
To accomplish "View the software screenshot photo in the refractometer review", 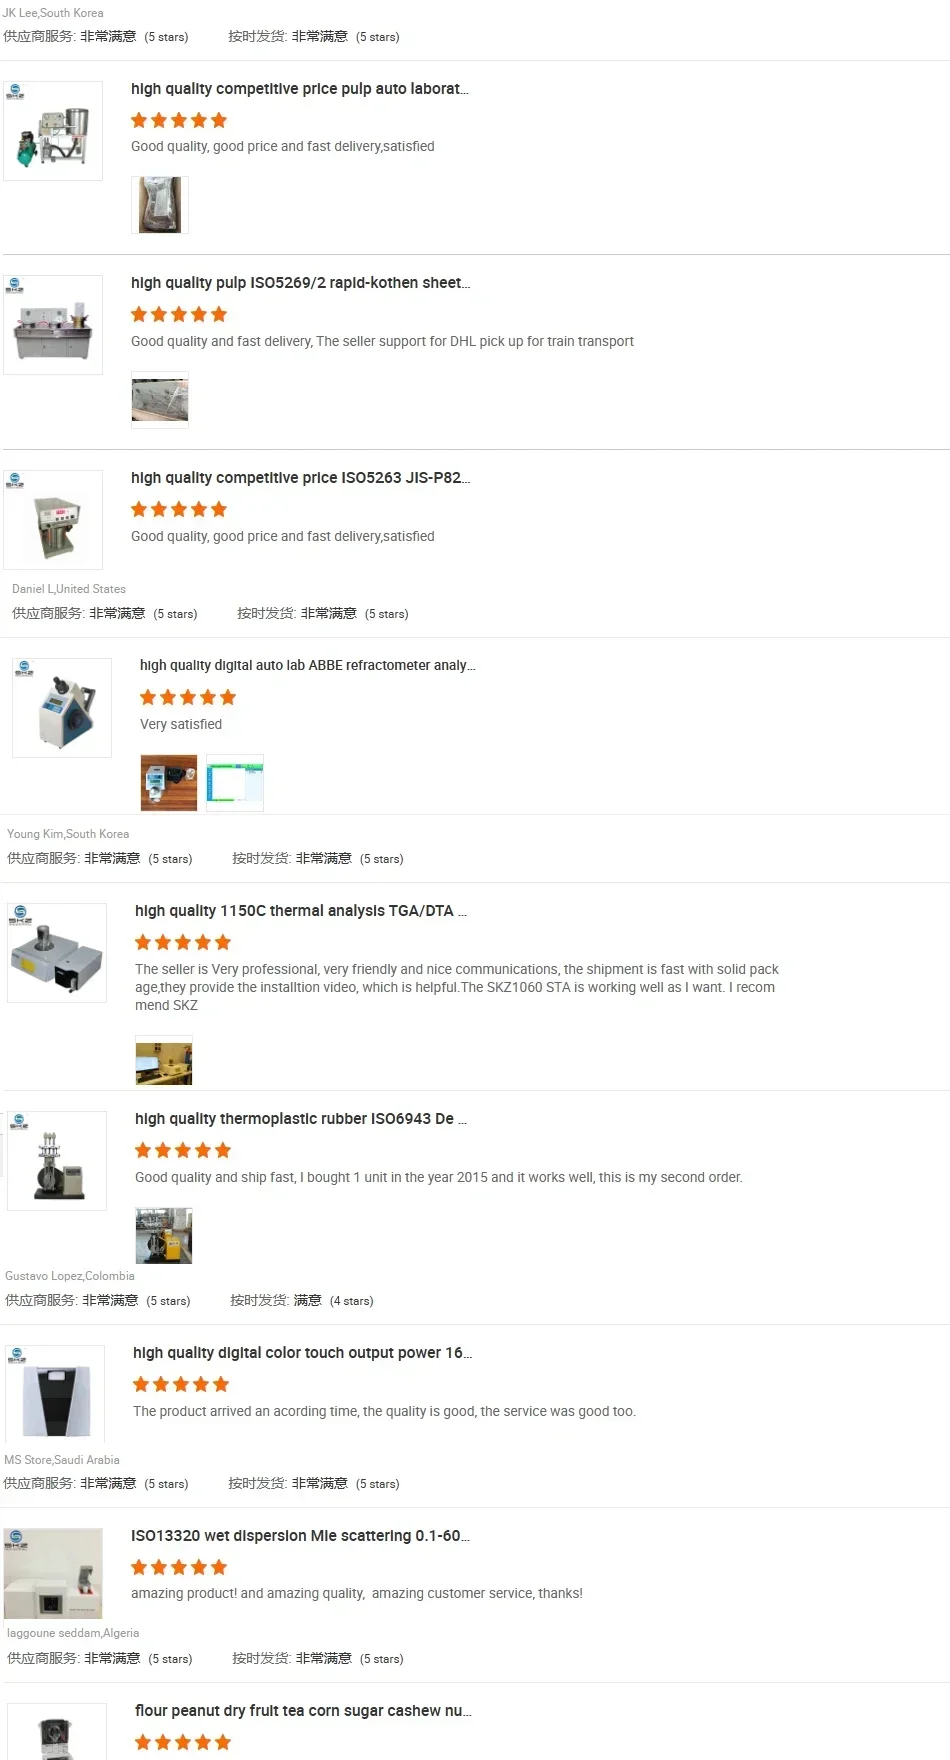I will point(235,783).
